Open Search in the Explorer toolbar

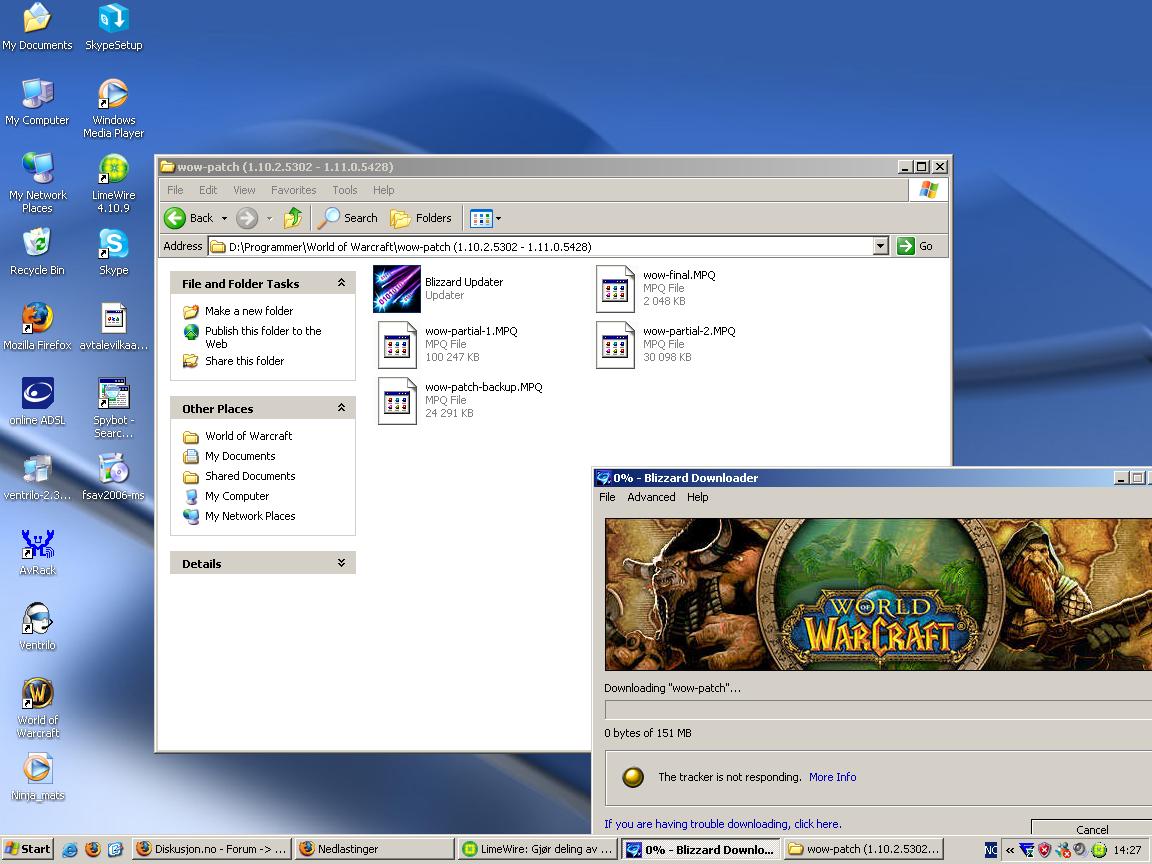[348, 217]
